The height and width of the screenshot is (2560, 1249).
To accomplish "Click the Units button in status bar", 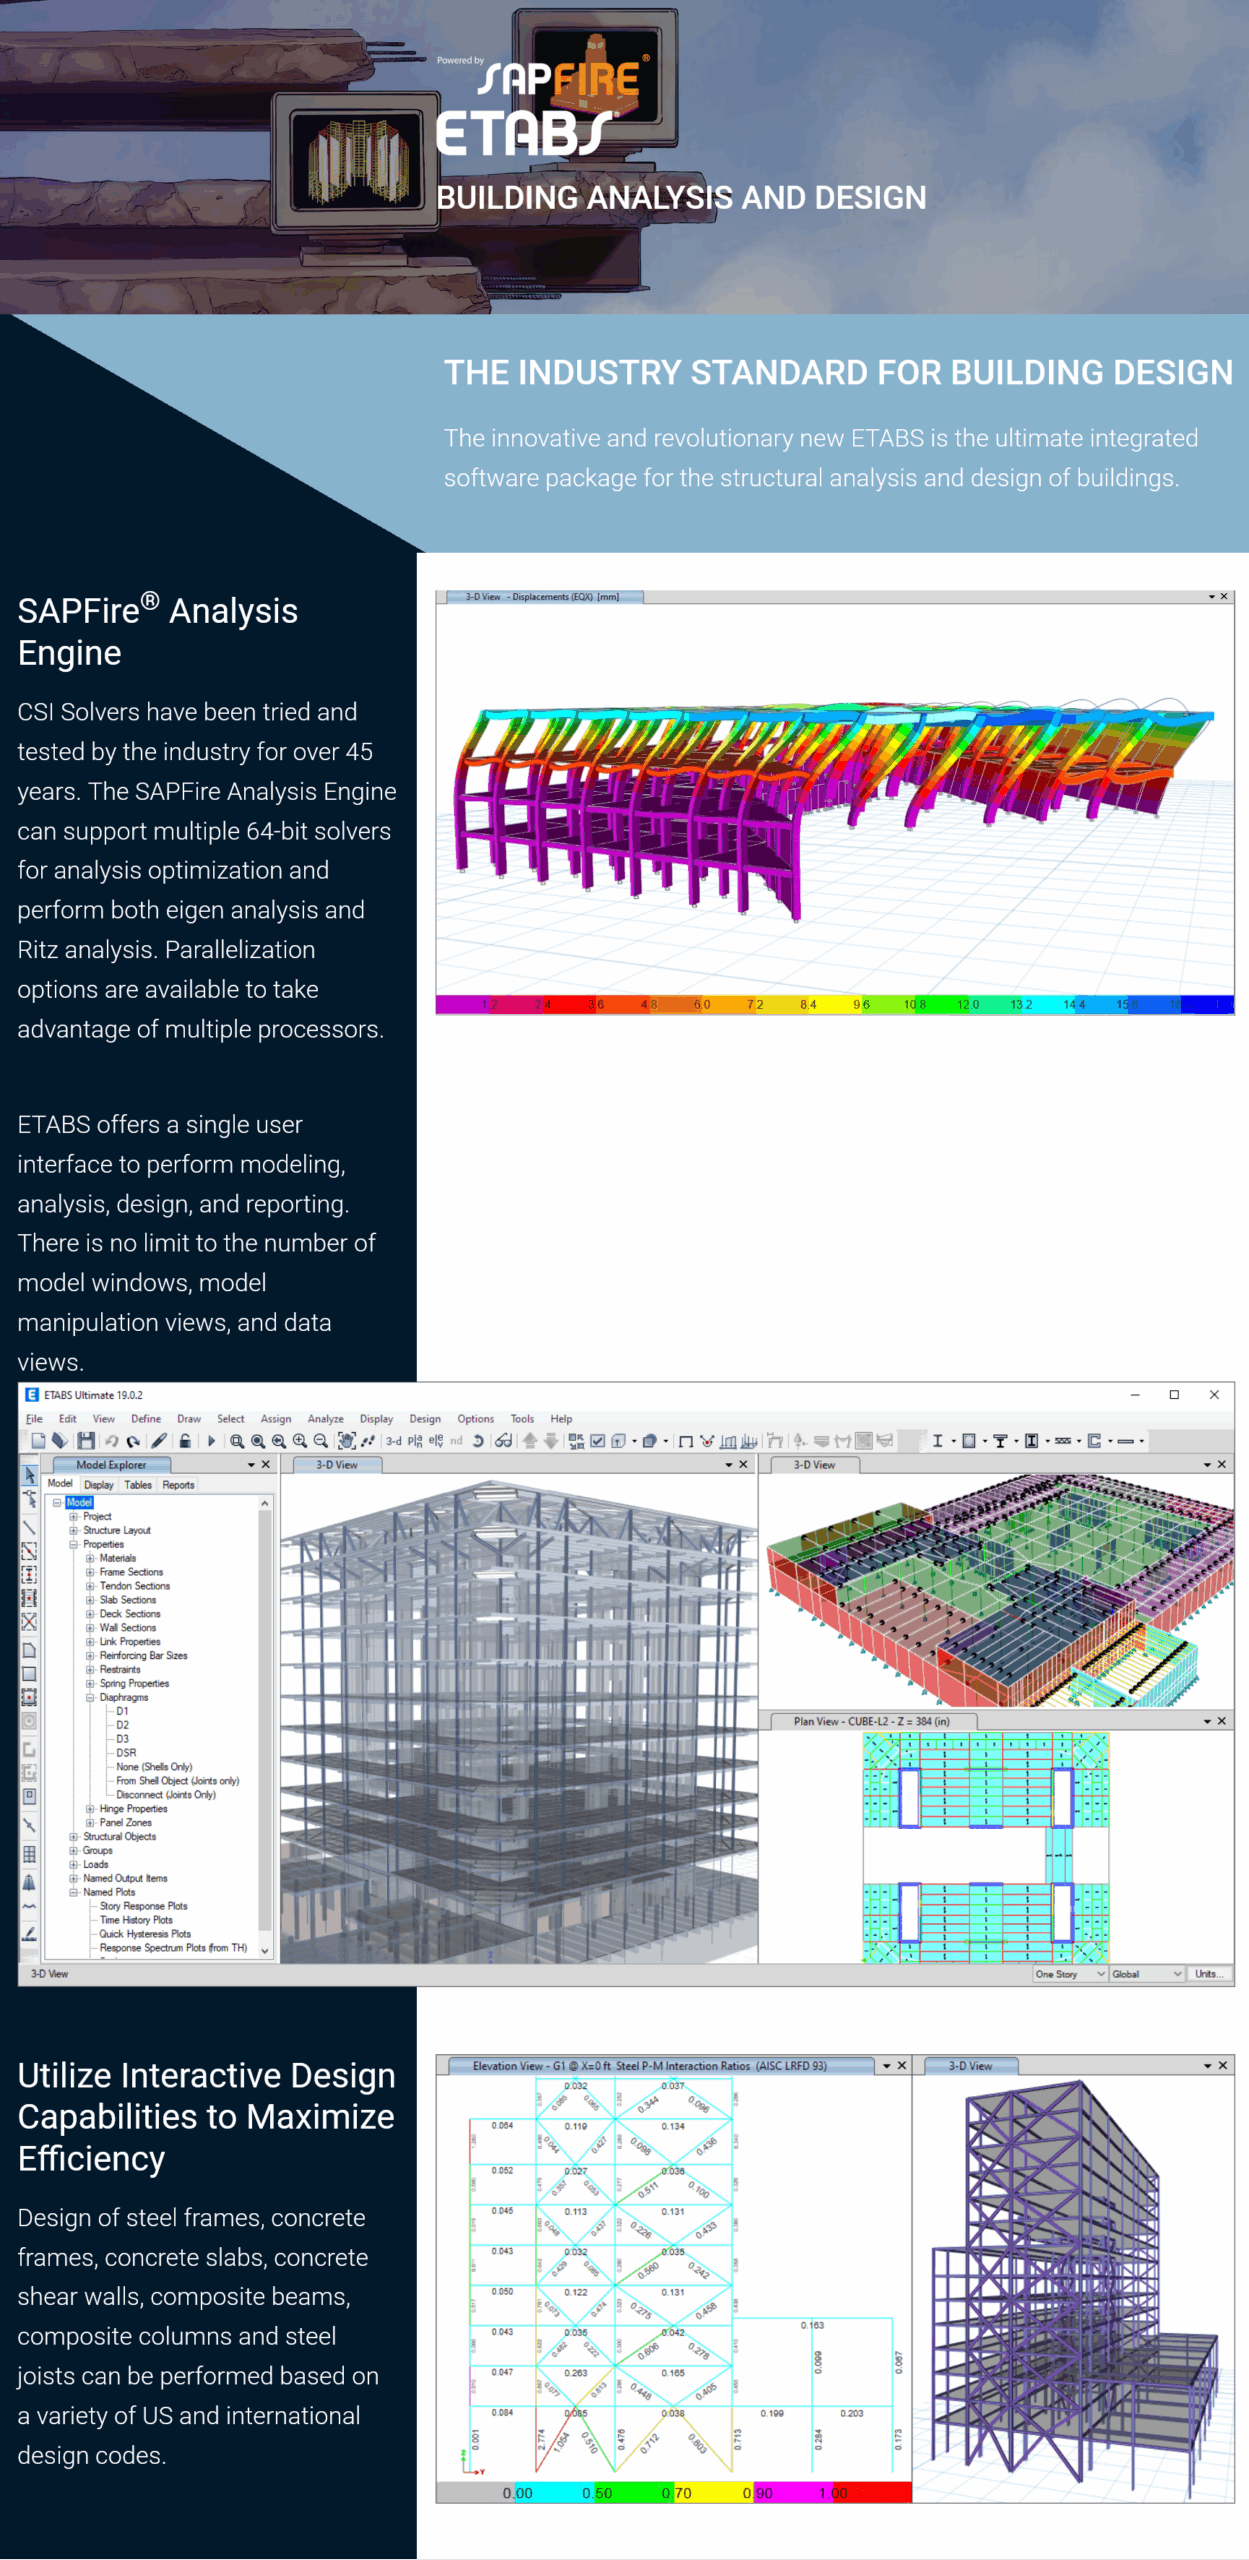I will [x=1206, y=1974].
